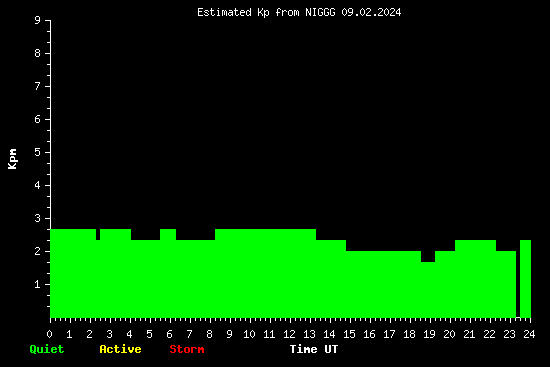550x367 pixels.
Task: Click the dipped green bar near hour 19
Action: pos(428,289)
